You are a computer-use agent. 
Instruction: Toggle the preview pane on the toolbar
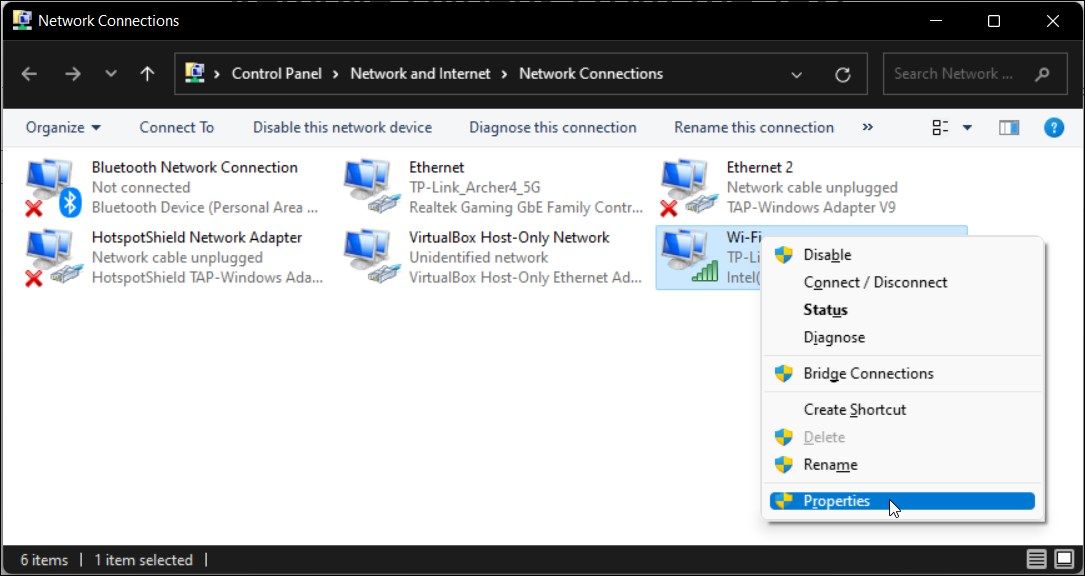pyautogui.click(x=1008, y=127)
